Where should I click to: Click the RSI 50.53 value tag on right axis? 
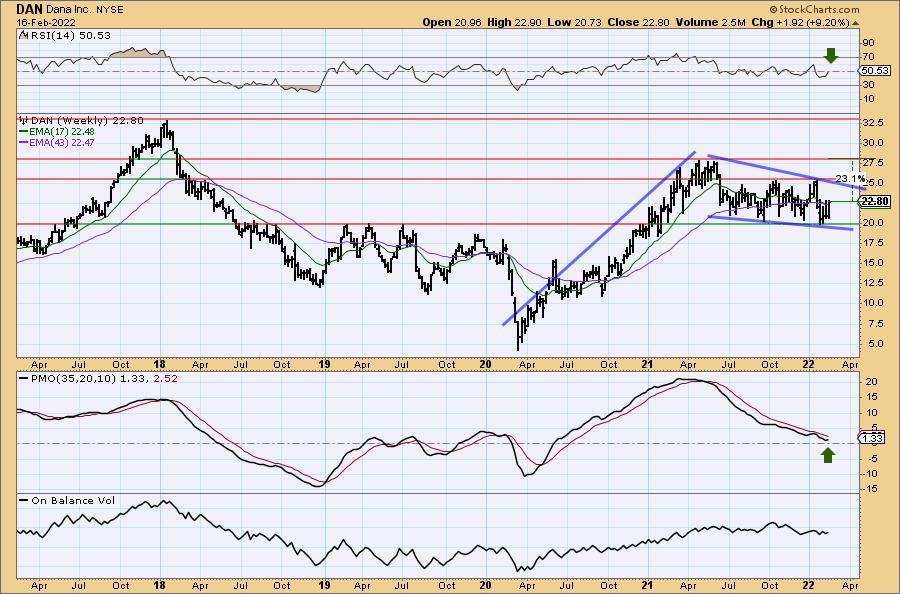pos(875,71)
